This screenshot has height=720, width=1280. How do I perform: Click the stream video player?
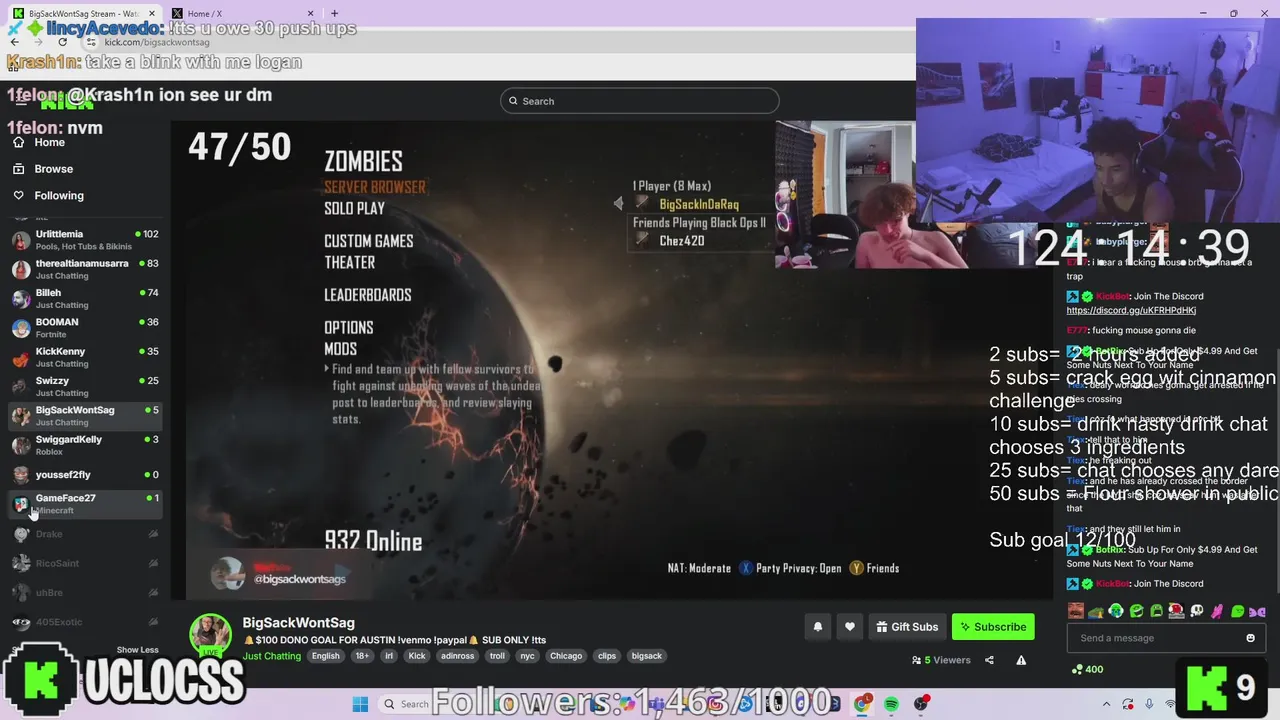[x=612, y=360]
